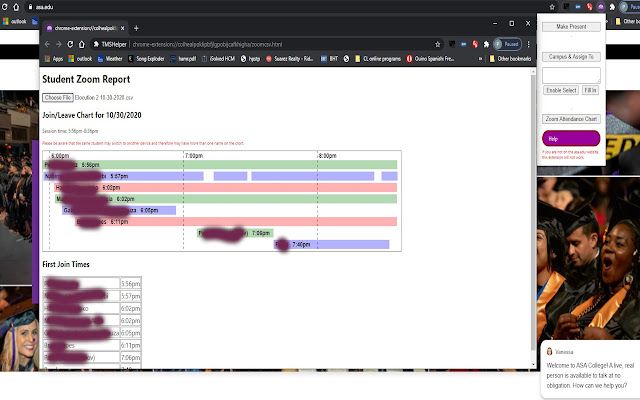
Task: Click the 7:06pm cell in First Join Times
Action: pos(130,358)
